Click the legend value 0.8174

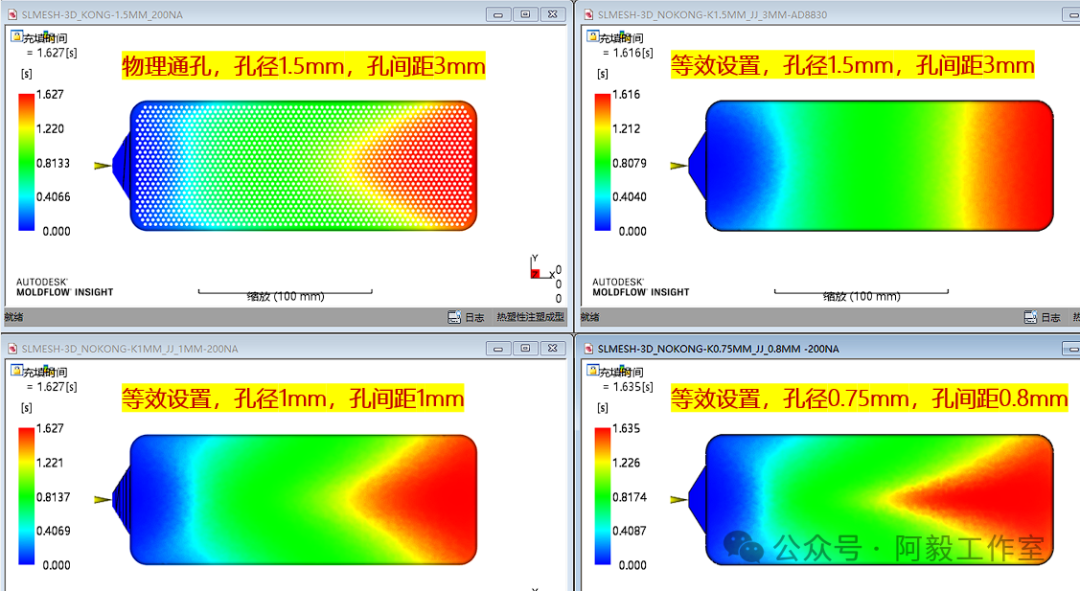point(630,497)
